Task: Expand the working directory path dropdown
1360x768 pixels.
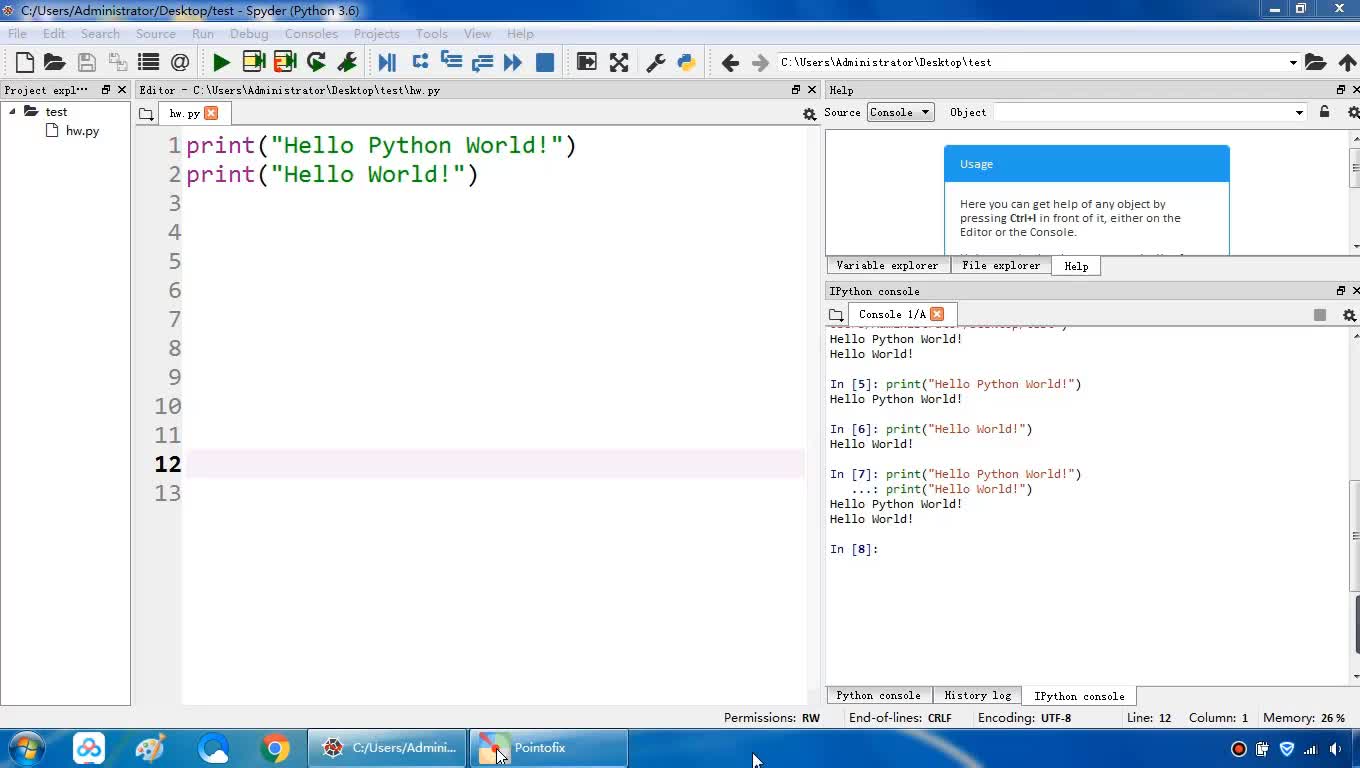Action: pos(1292,62)
